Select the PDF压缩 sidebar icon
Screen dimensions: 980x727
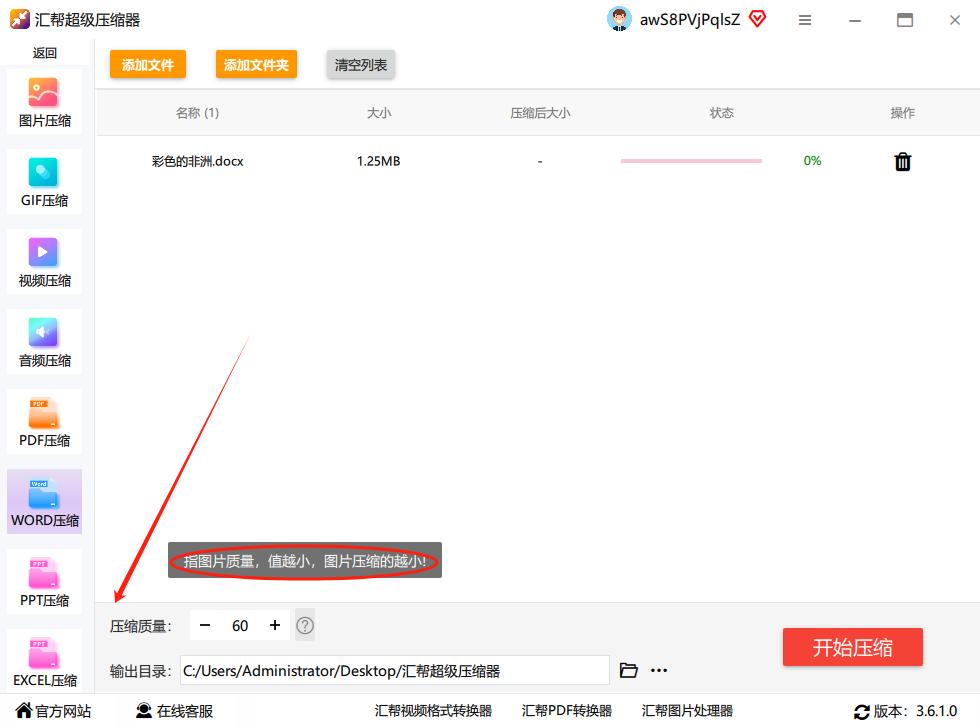44,422
